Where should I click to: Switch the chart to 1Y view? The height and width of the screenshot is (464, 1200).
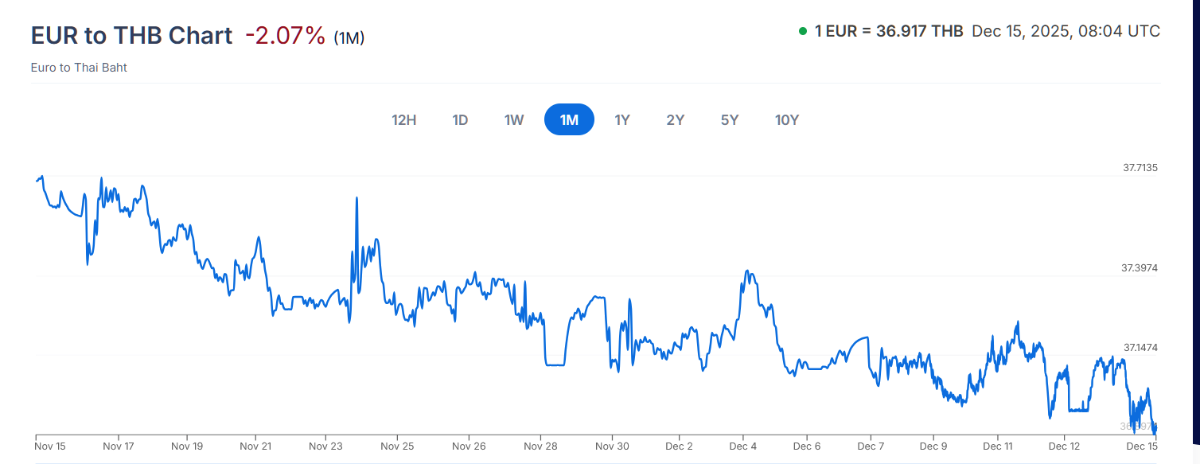coord(622,120)
